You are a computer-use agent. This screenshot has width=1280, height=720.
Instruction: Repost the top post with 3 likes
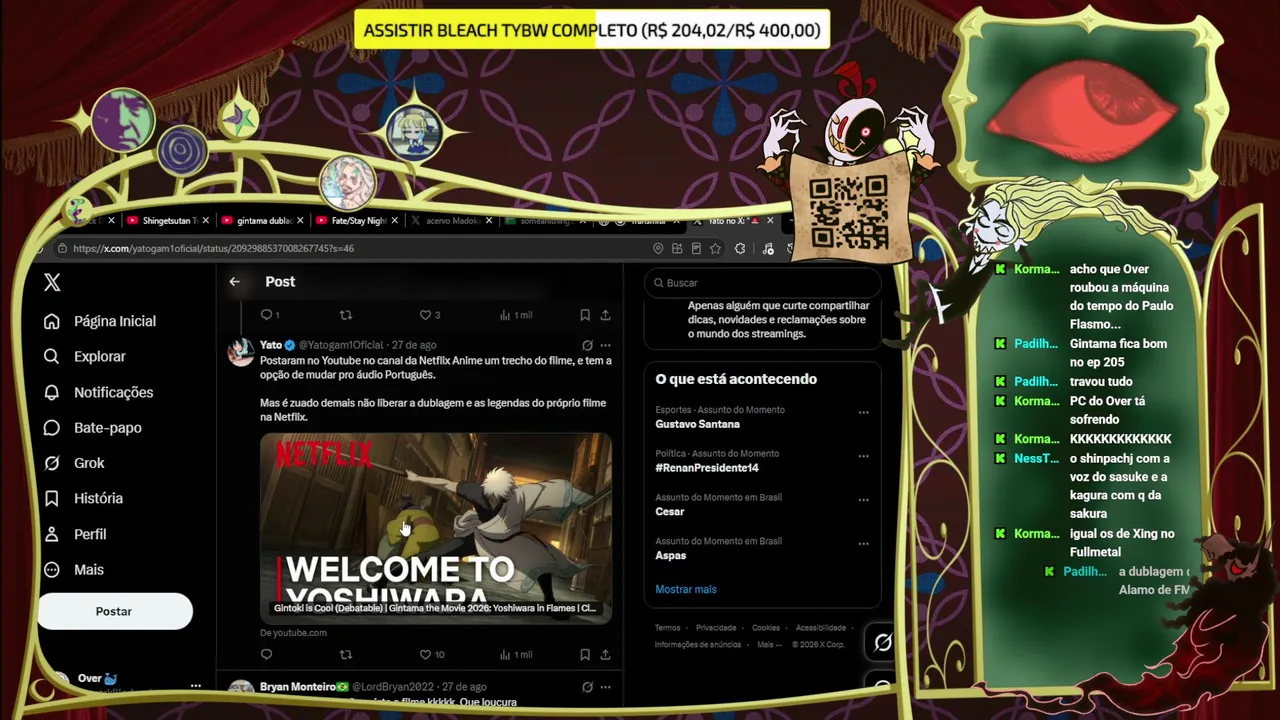tap(346, 315)
